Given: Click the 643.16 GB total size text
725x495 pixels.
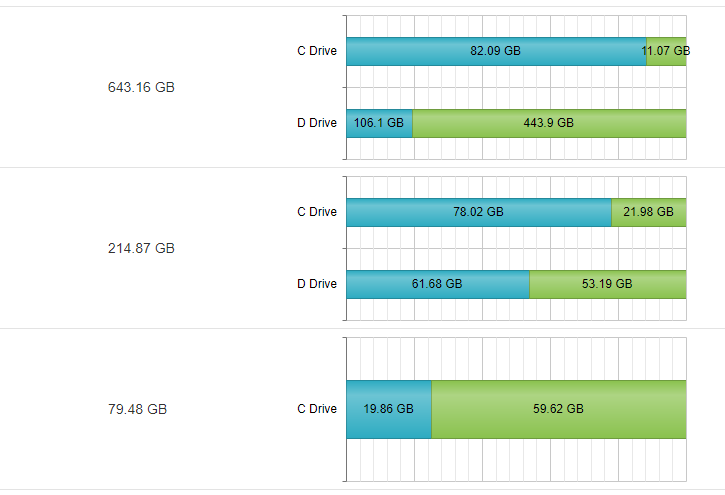Looking at the screenshot, I should [141, 87].
